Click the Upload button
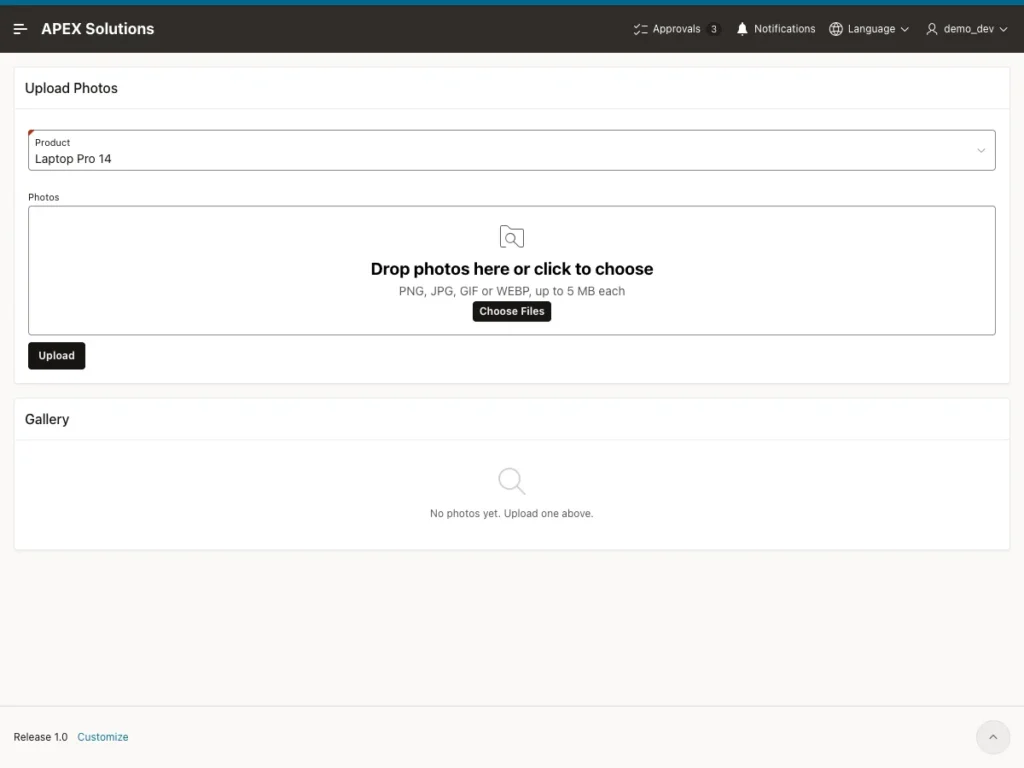Screen dimensions: 1024x768 coord(57,356)
